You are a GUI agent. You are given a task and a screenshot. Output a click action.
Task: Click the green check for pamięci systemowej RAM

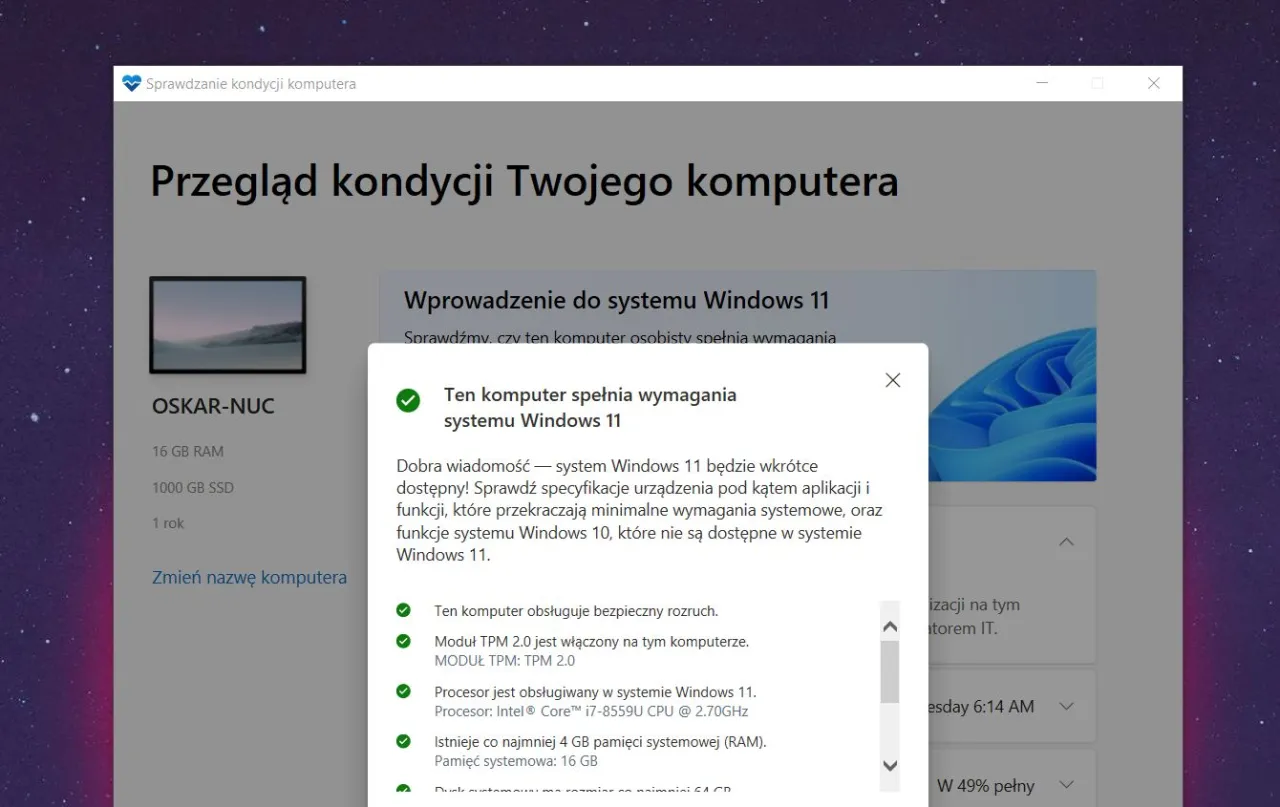coord(404,741)
